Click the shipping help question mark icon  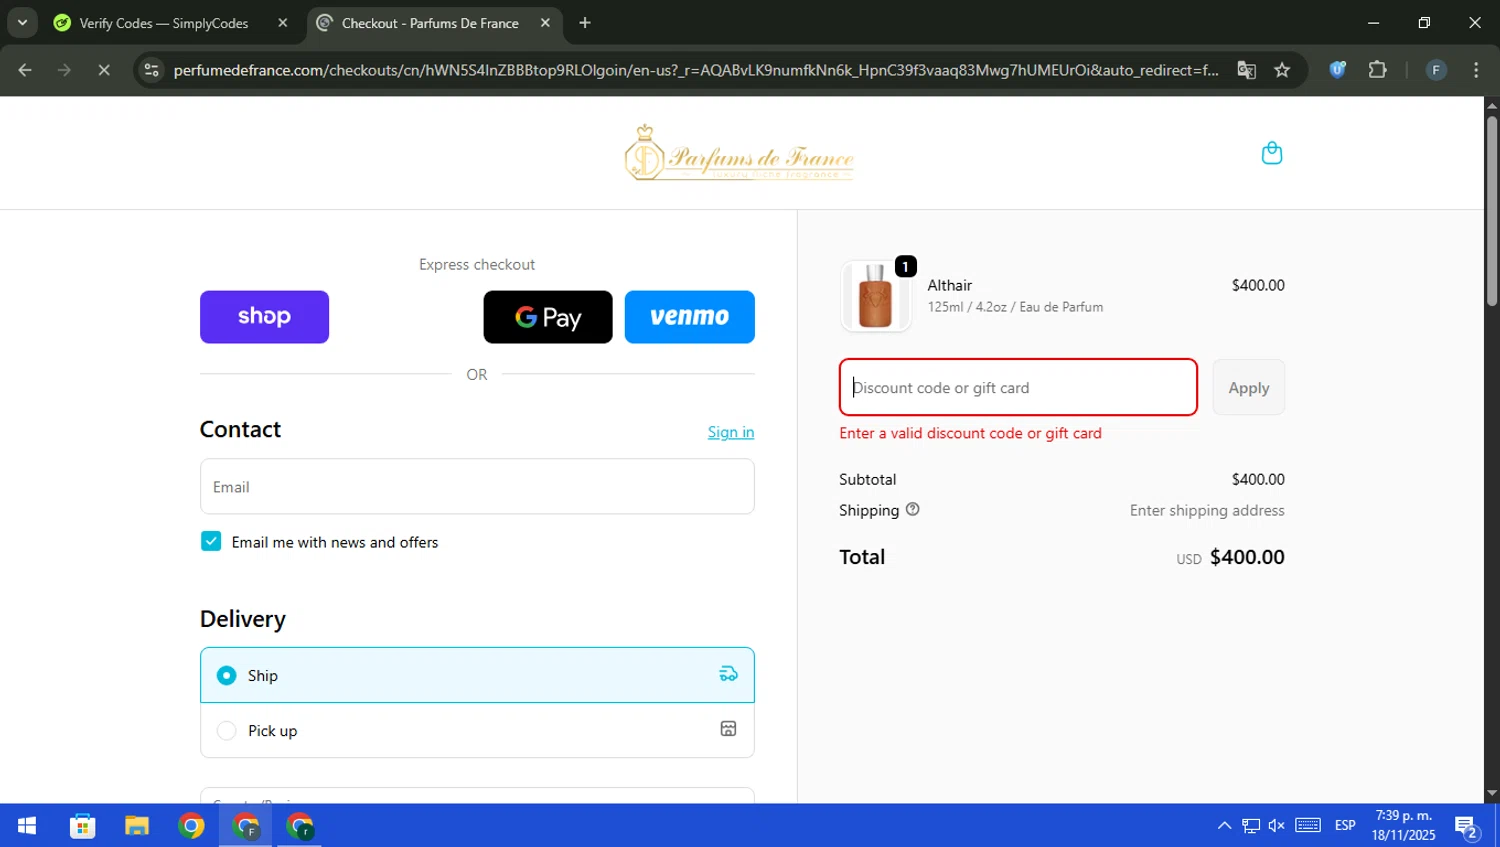tap(912, 509)
